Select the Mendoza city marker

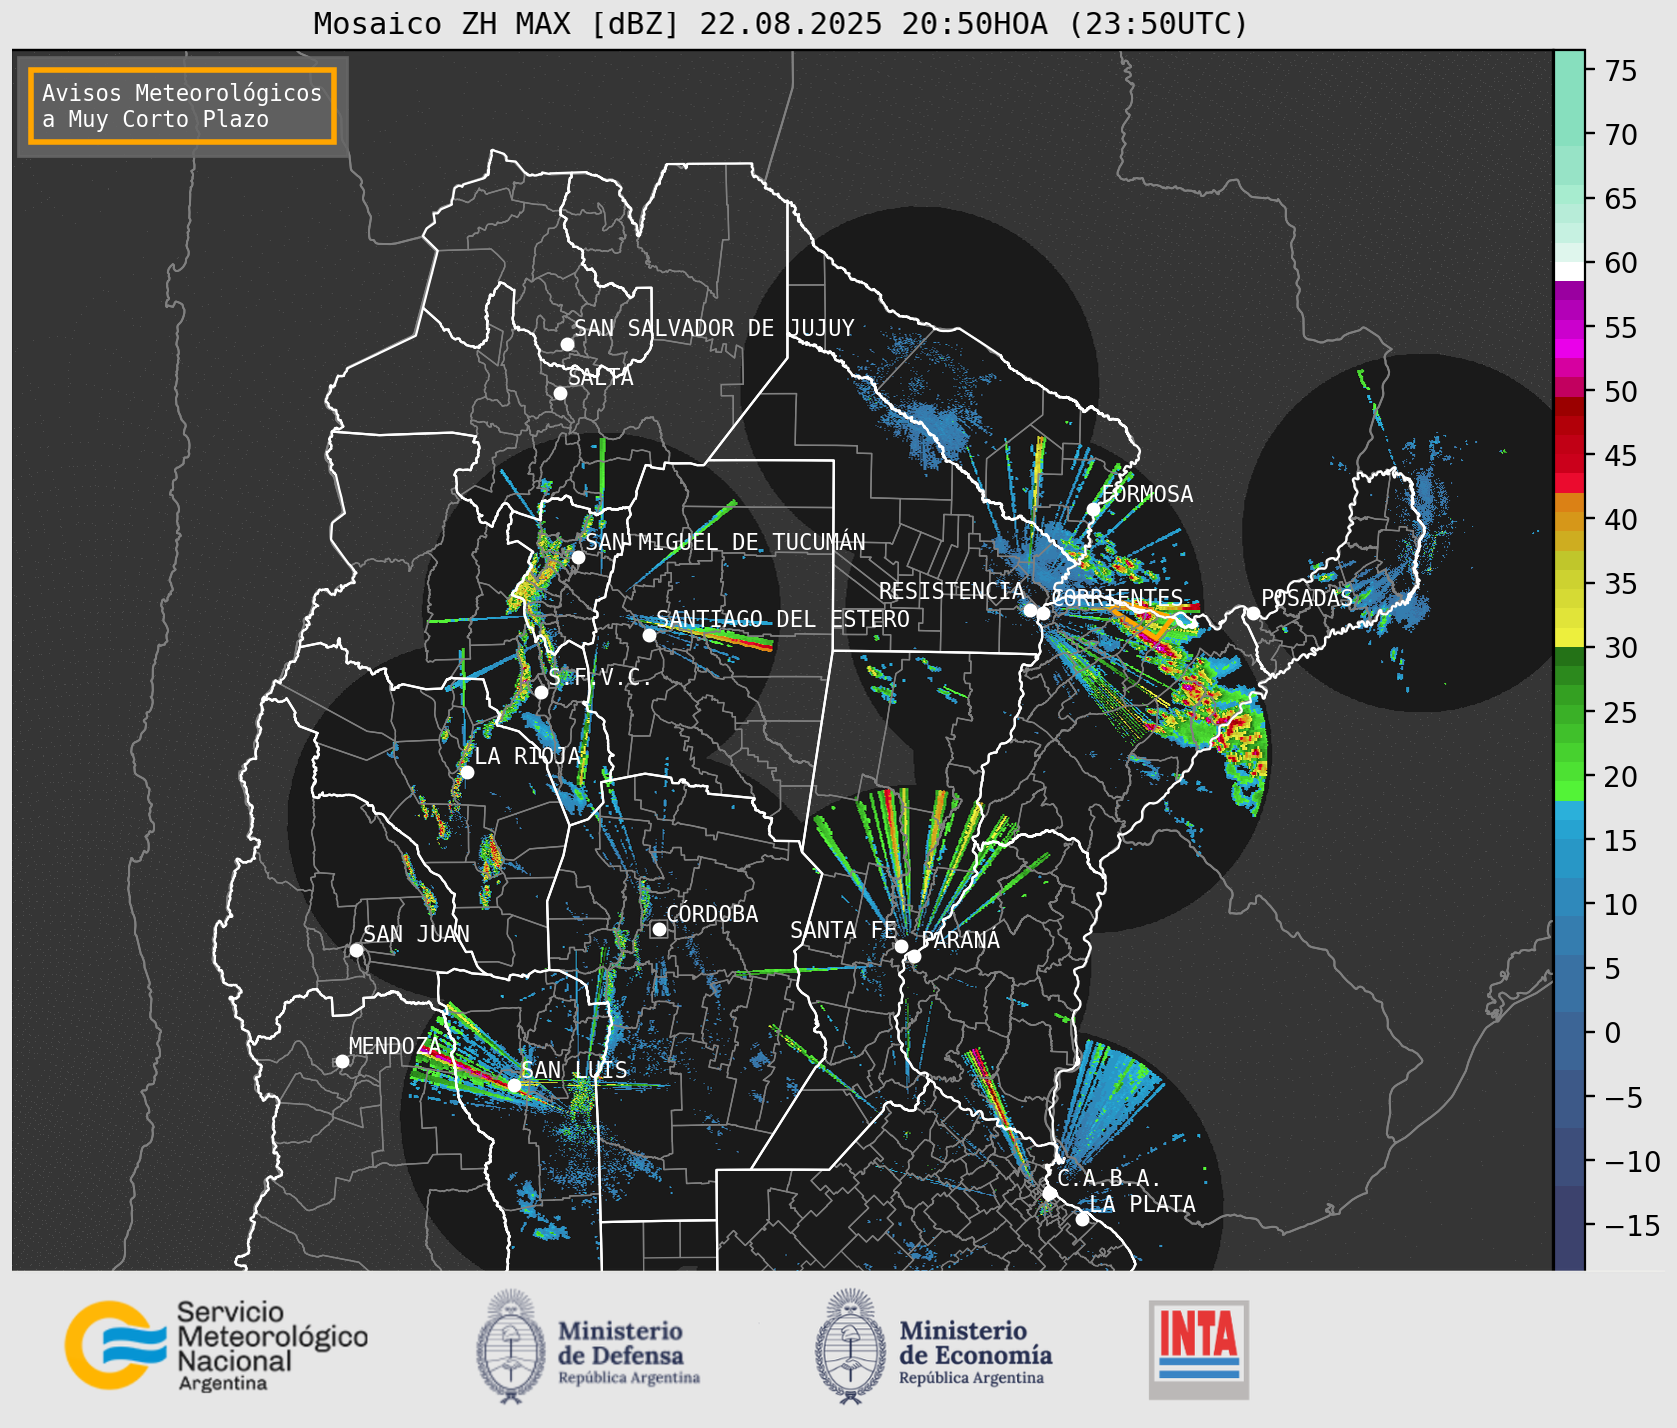(342, 1061)
